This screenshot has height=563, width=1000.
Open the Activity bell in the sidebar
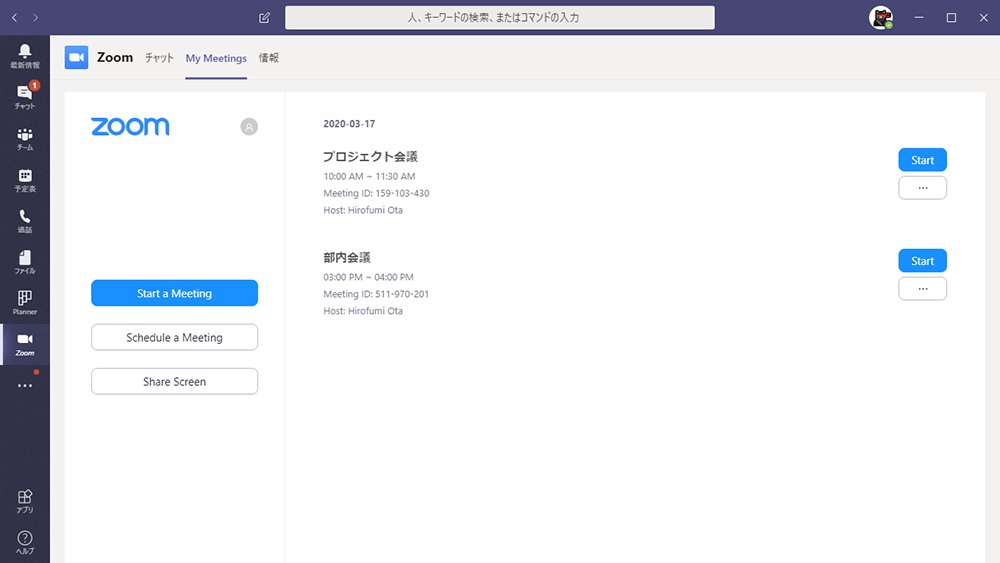[25, 55]
